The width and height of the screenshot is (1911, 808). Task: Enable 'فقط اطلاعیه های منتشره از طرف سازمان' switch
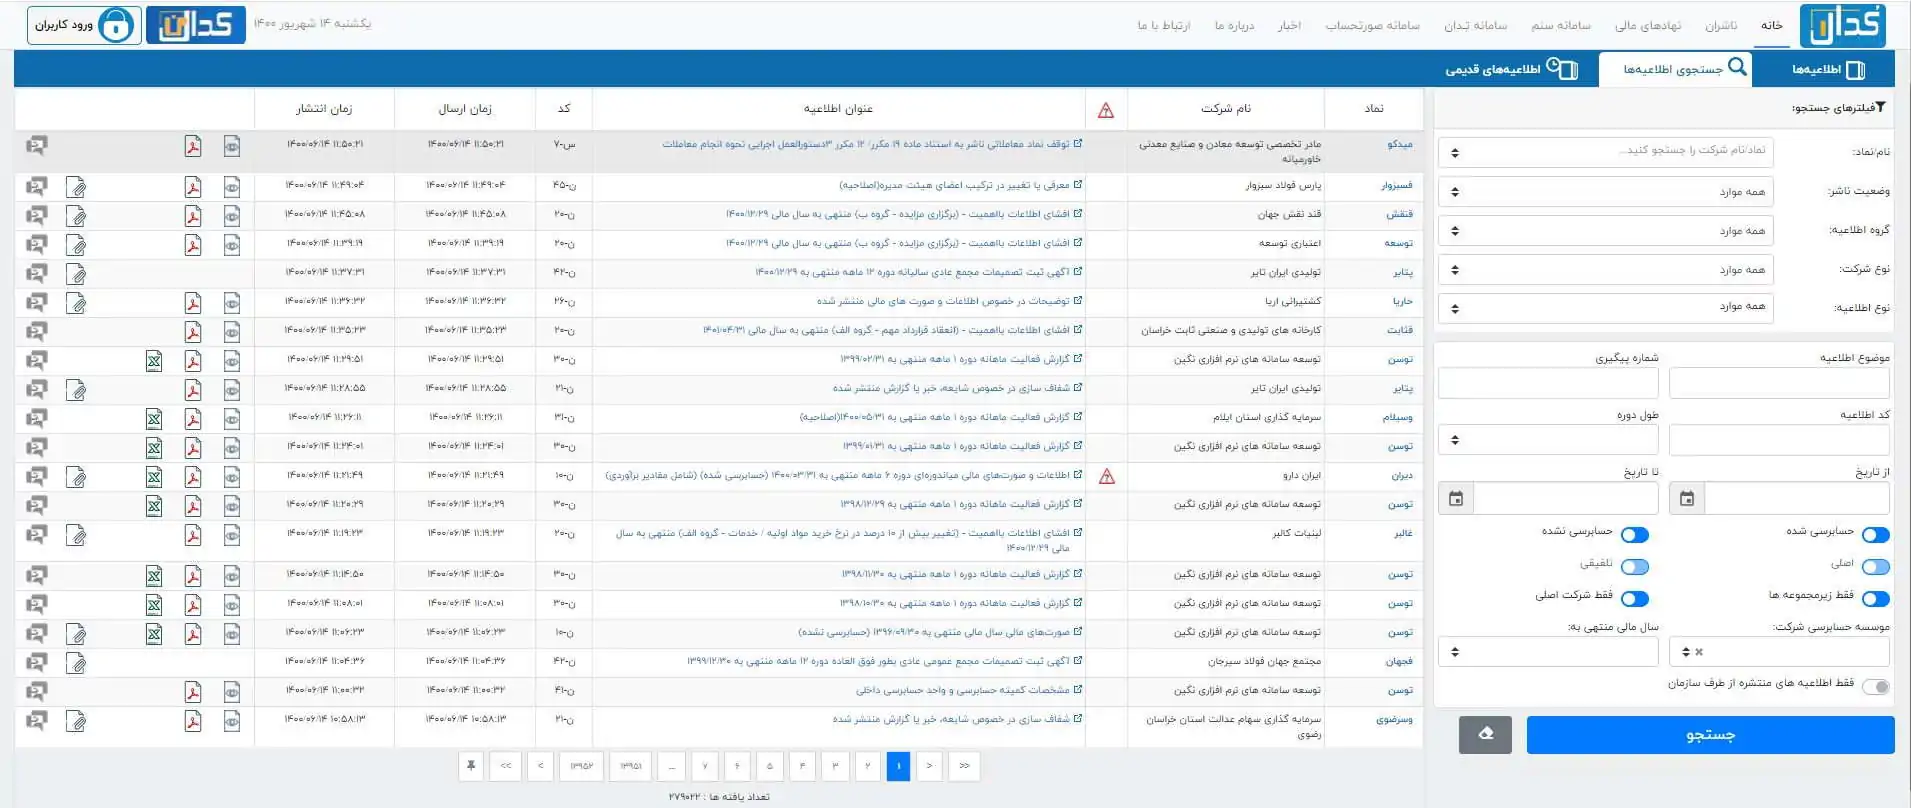(x=1876, y=687)
